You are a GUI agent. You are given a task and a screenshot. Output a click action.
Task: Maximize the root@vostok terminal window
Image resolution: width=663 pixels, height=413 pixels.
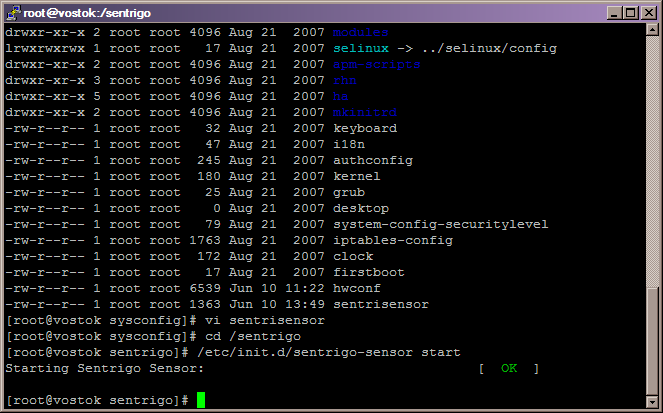point(631,13)
